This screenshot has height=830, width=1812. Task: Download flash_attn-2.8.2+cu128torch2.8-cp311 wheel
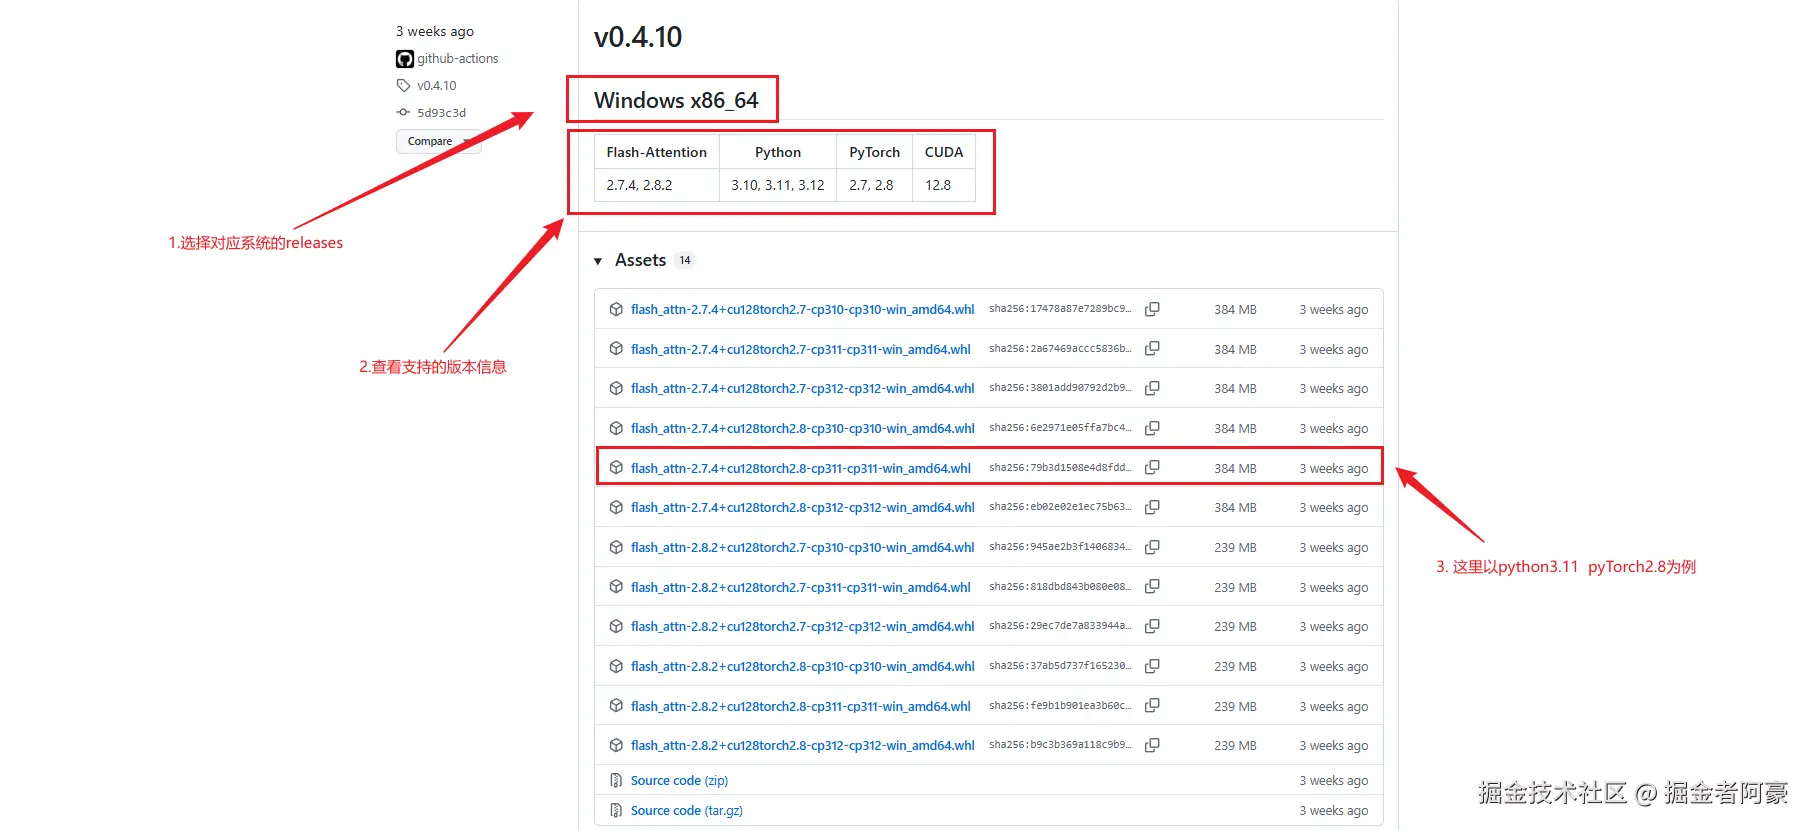[800, 706]
